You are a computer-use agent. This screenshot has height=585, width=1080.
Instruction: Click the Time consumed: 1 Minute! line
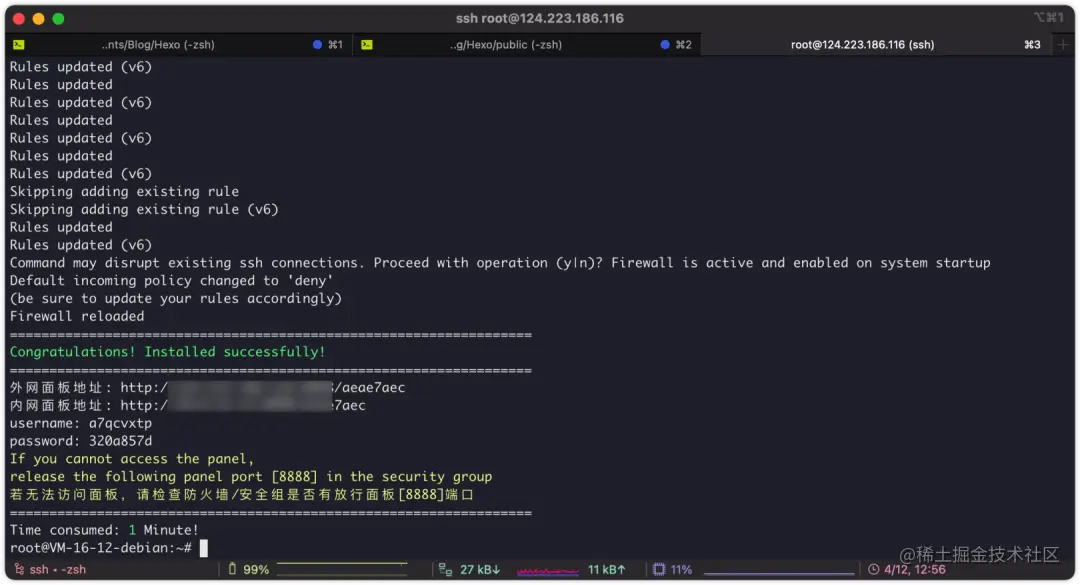pyautogui.click(x=104, y=530)
